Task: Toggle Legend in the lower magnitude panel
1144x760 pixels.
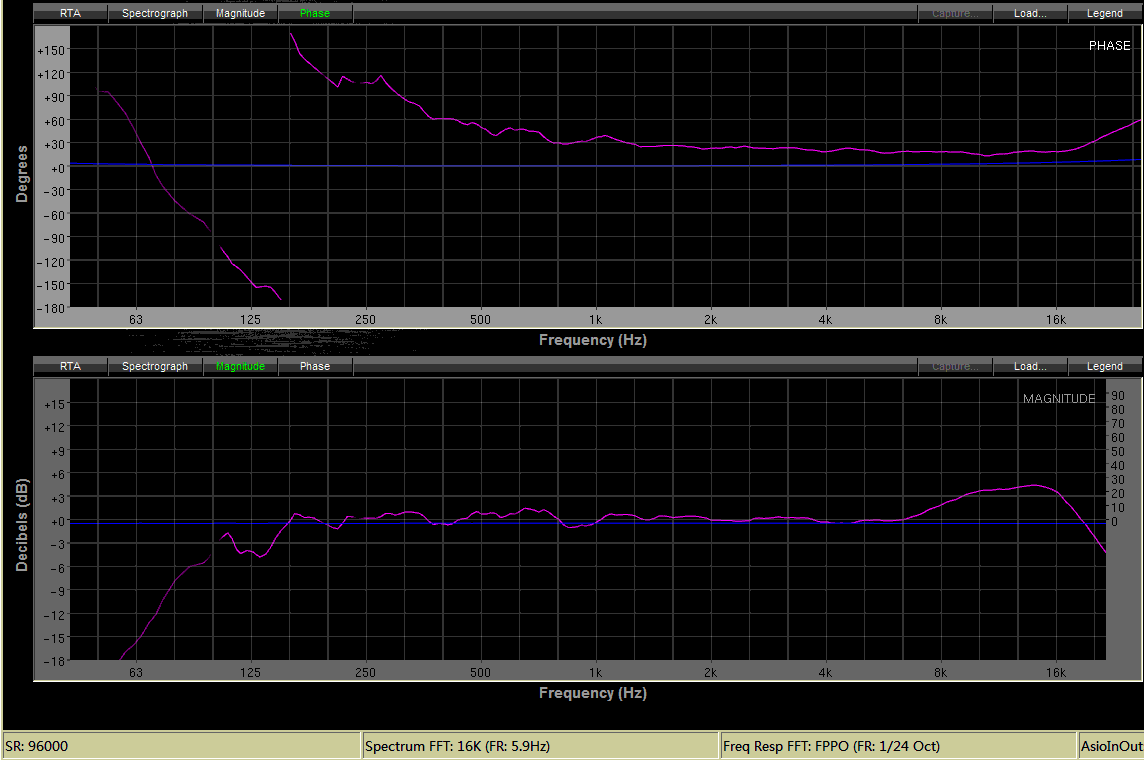Action: click(x=1104, y=367)
